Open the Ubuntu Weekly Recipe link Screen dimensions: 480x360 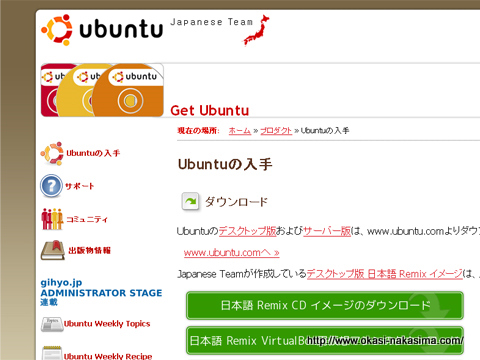108,356
